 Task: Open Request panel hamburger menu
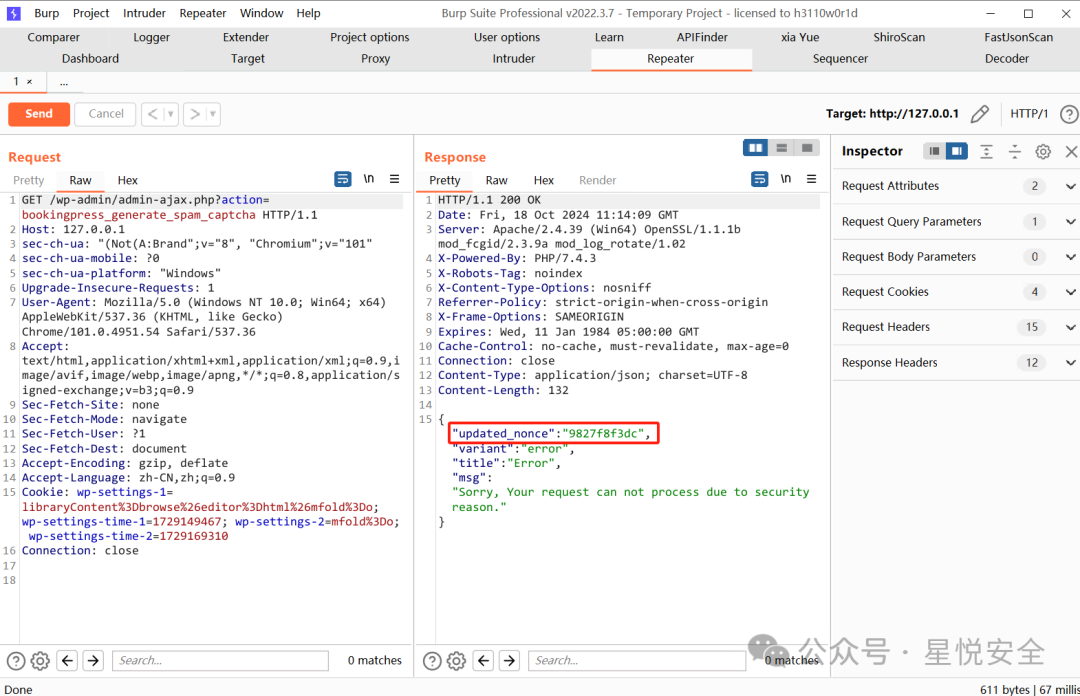(x=395, y=179)
